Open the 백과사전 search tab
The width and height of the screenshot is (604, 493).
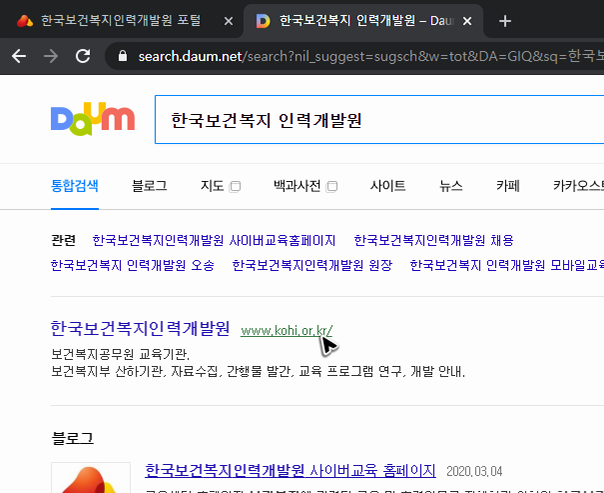(x=297, y=186)
